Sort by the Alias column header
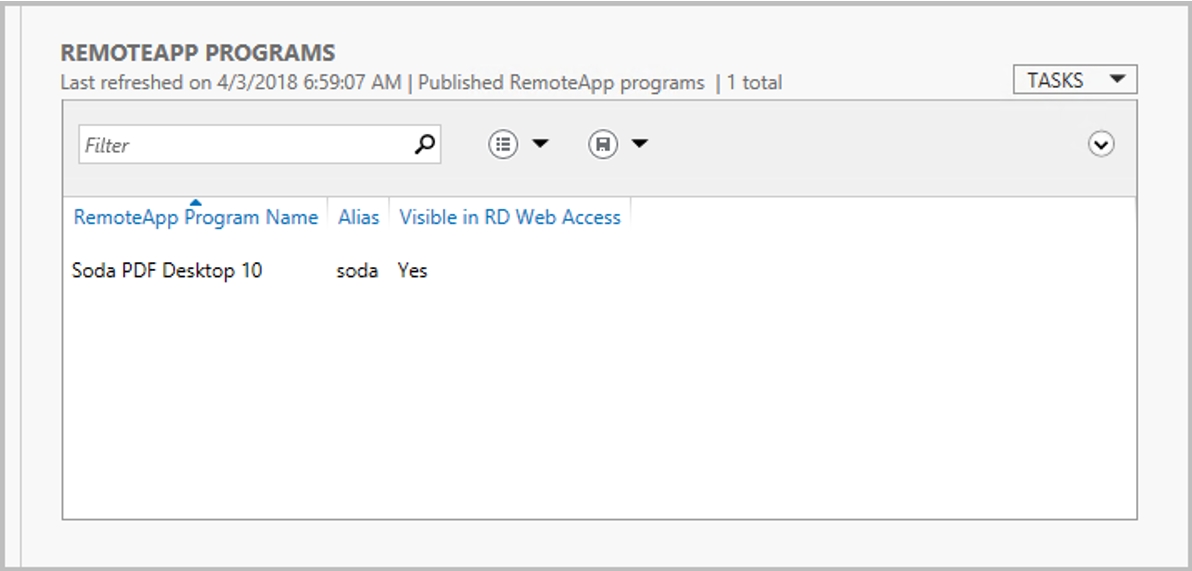Viewport: 1192px width, 571px height. [x=359, y=217]
